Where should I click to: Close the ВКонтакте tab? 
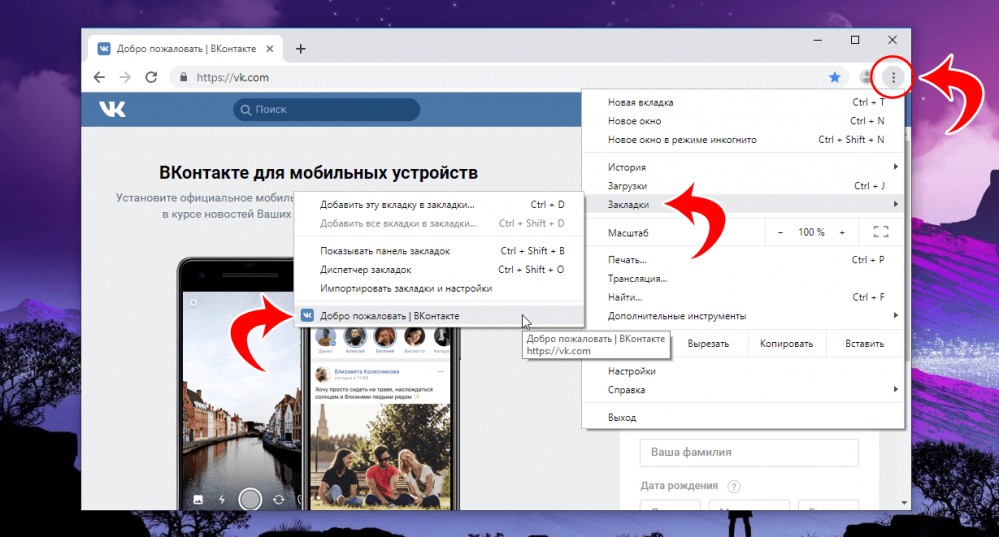270,48
